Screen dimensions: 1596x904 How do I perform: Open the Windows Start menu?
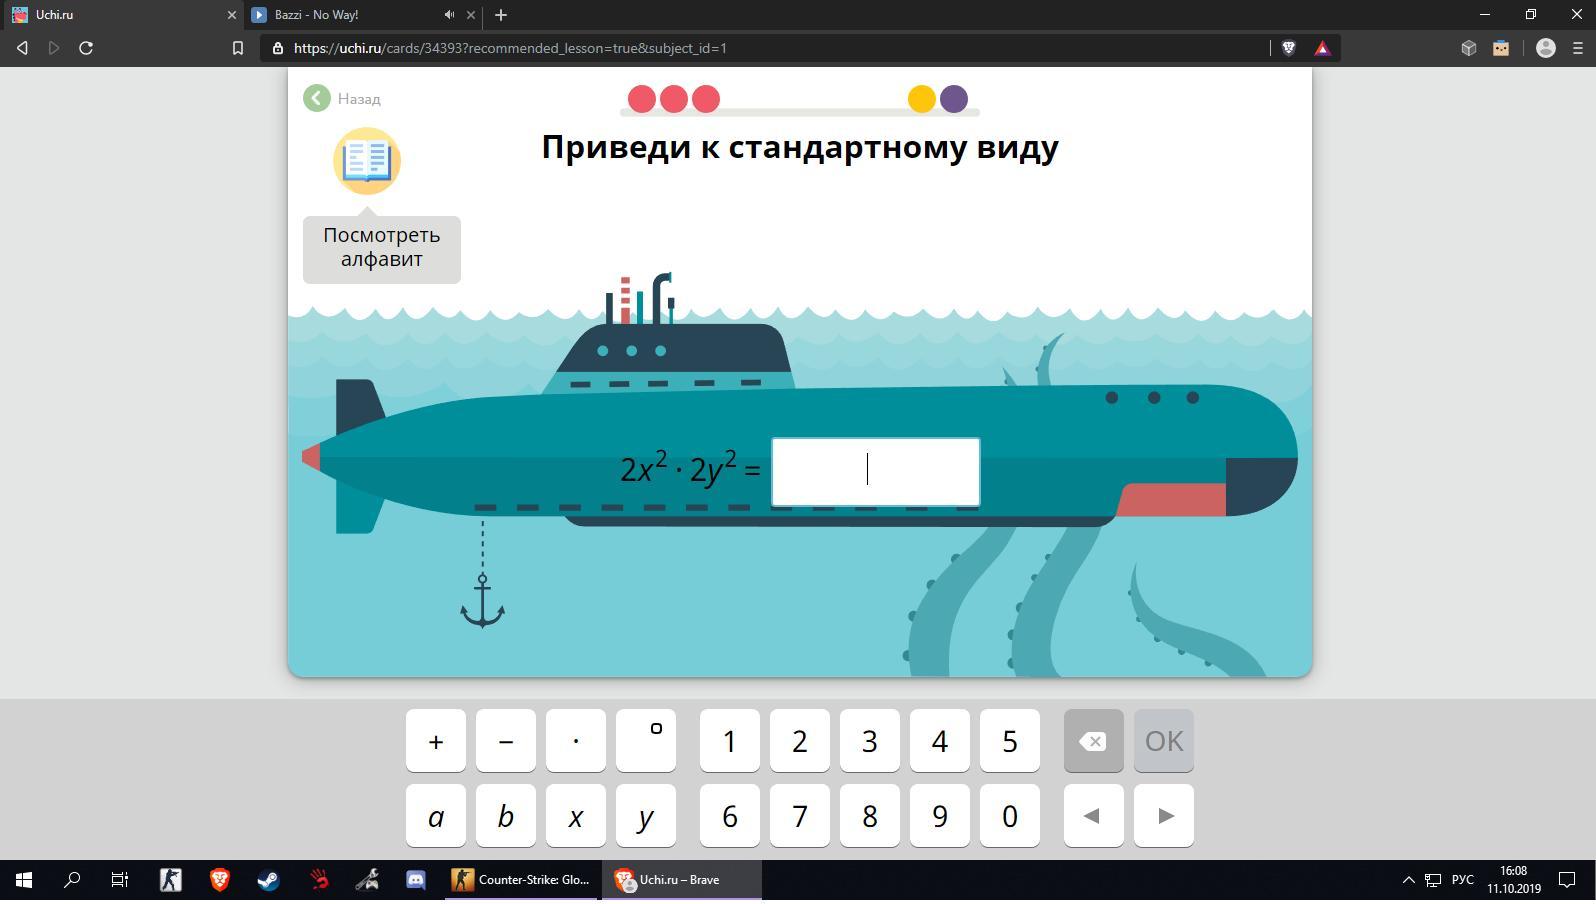point(24,880)
